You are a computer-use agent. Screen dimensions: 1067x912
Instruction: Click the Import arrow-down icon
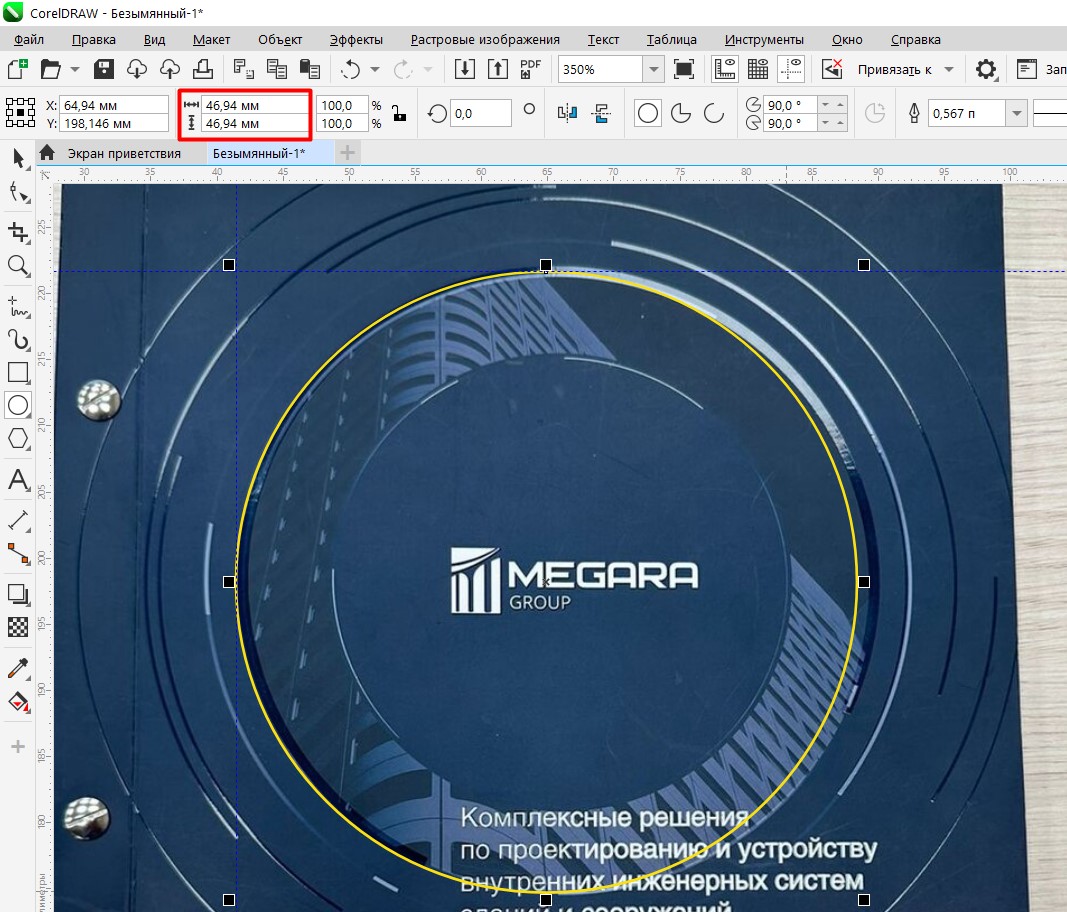pyautogui.click(x=465, y=69)
